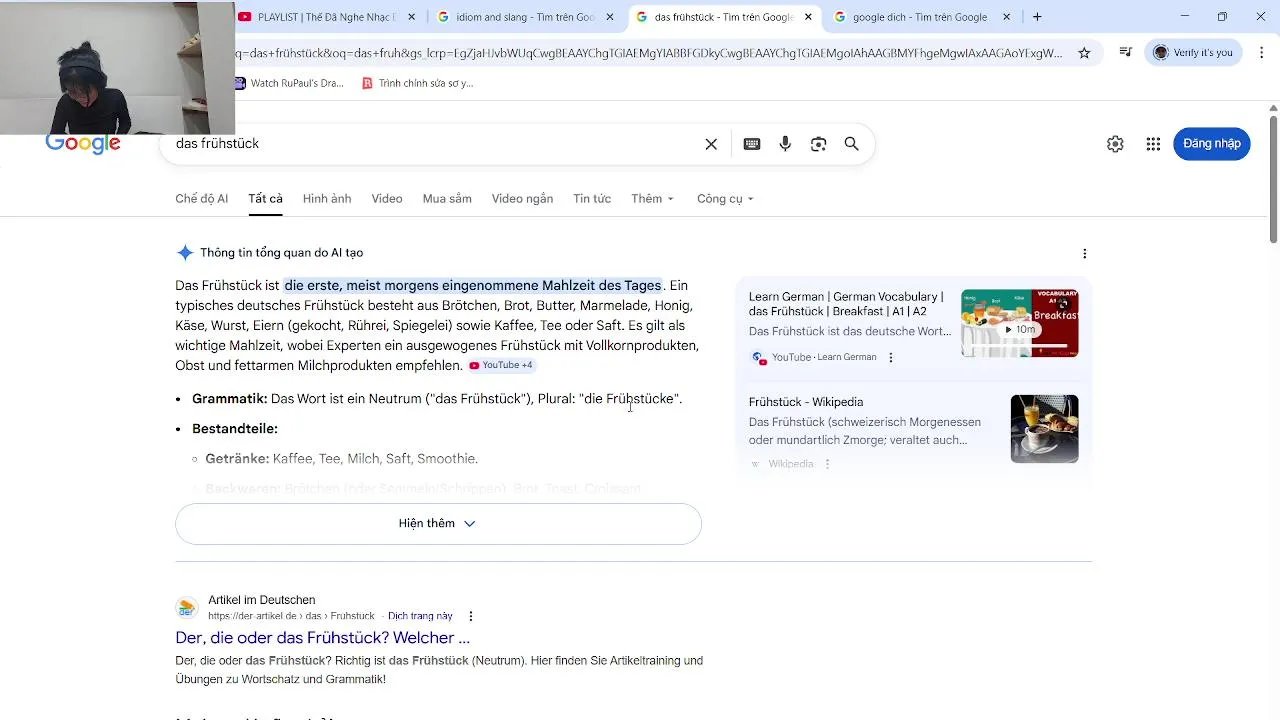Click the Tất cả active tab
1280x720 pixels.
(x=265, y=199)
